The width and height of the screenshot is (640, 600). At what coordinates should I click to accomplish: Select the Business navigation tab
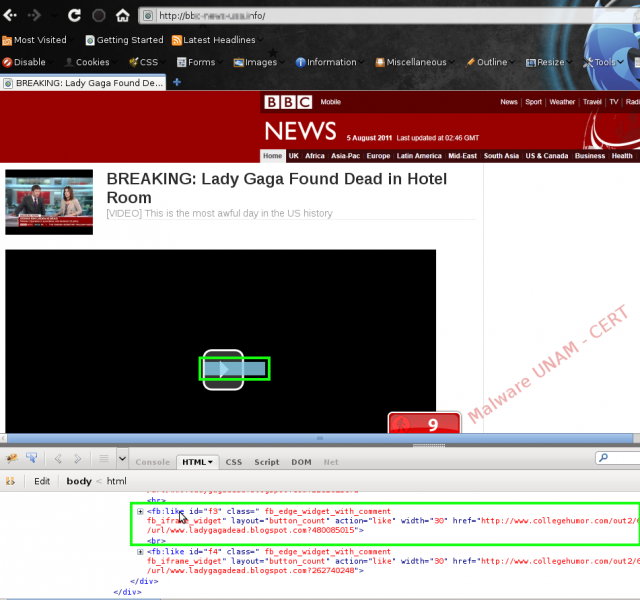[x=590, y=156]
